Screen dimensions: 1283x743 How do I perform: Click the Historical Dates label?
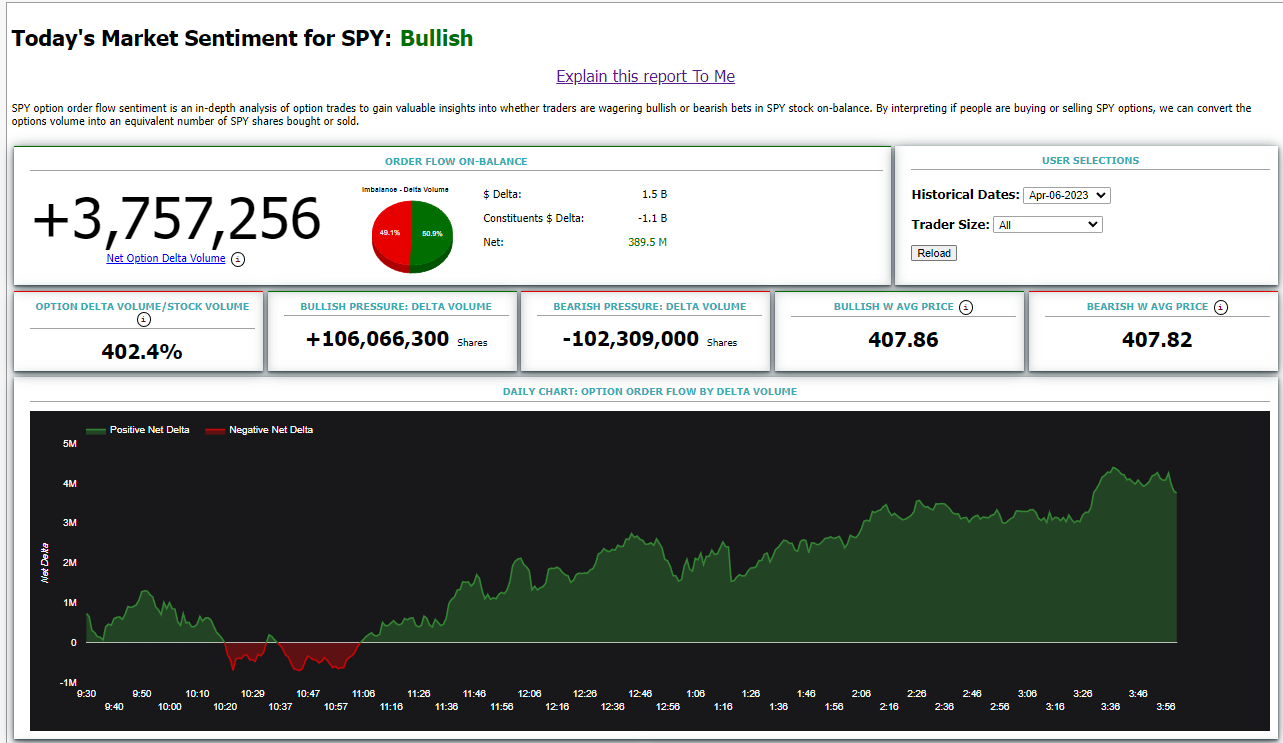pyautogui.click(x=965, y=195)
